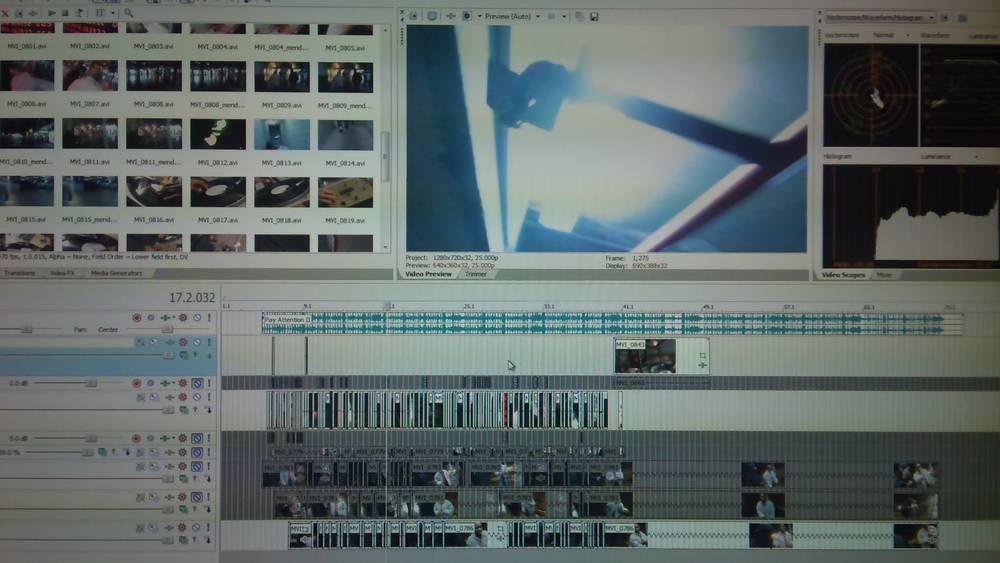Open the Vectorscope/Waveform/Histogram selector dropdown
1000x563 pixels.
pos(880,17)
